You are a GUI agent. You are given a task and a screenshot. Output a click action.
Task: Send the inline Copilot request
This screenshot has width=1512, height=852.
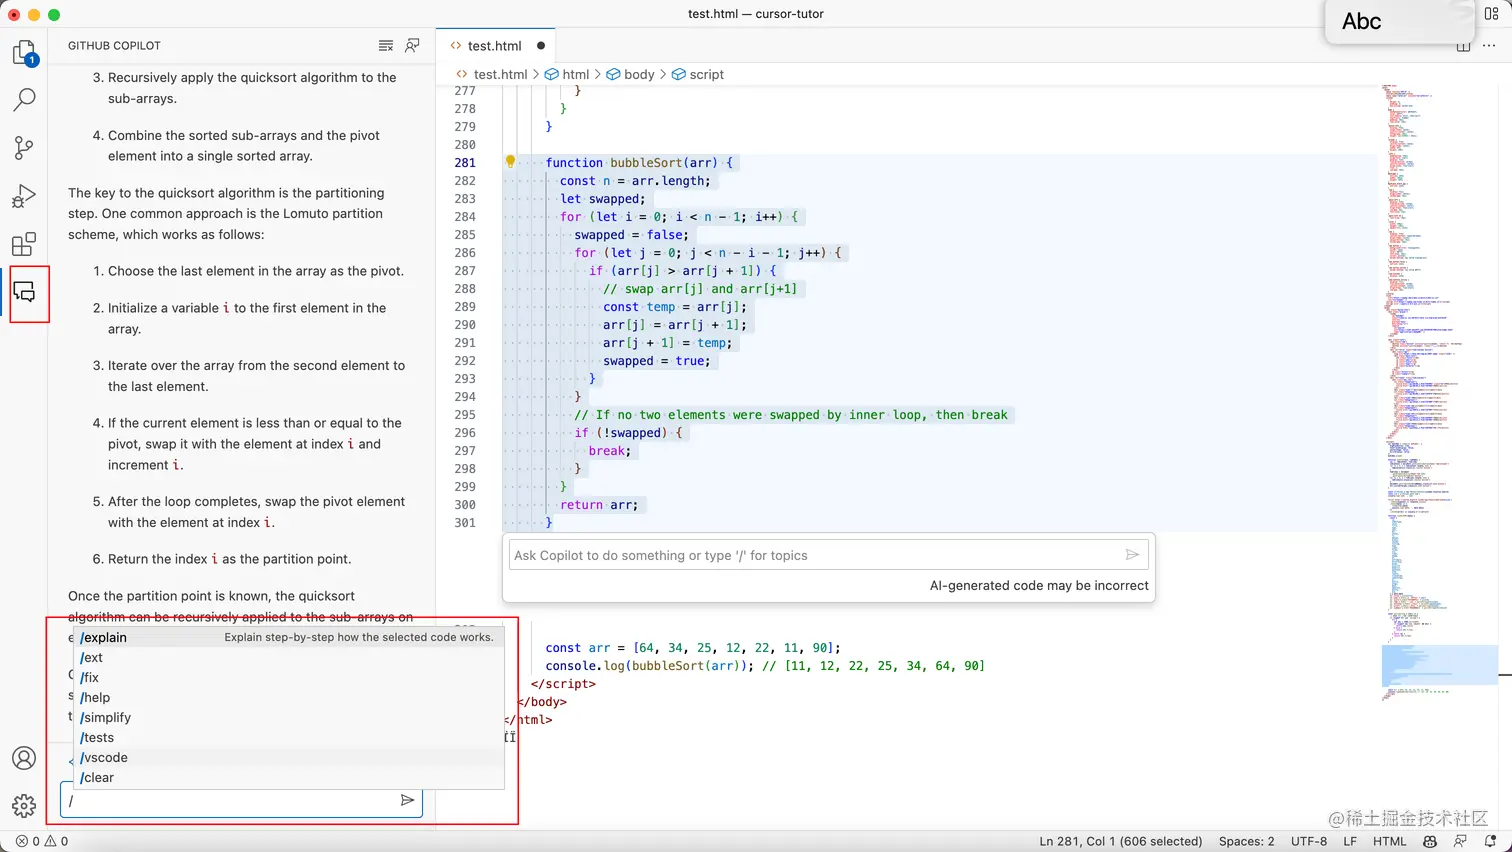click(1132, 555)
